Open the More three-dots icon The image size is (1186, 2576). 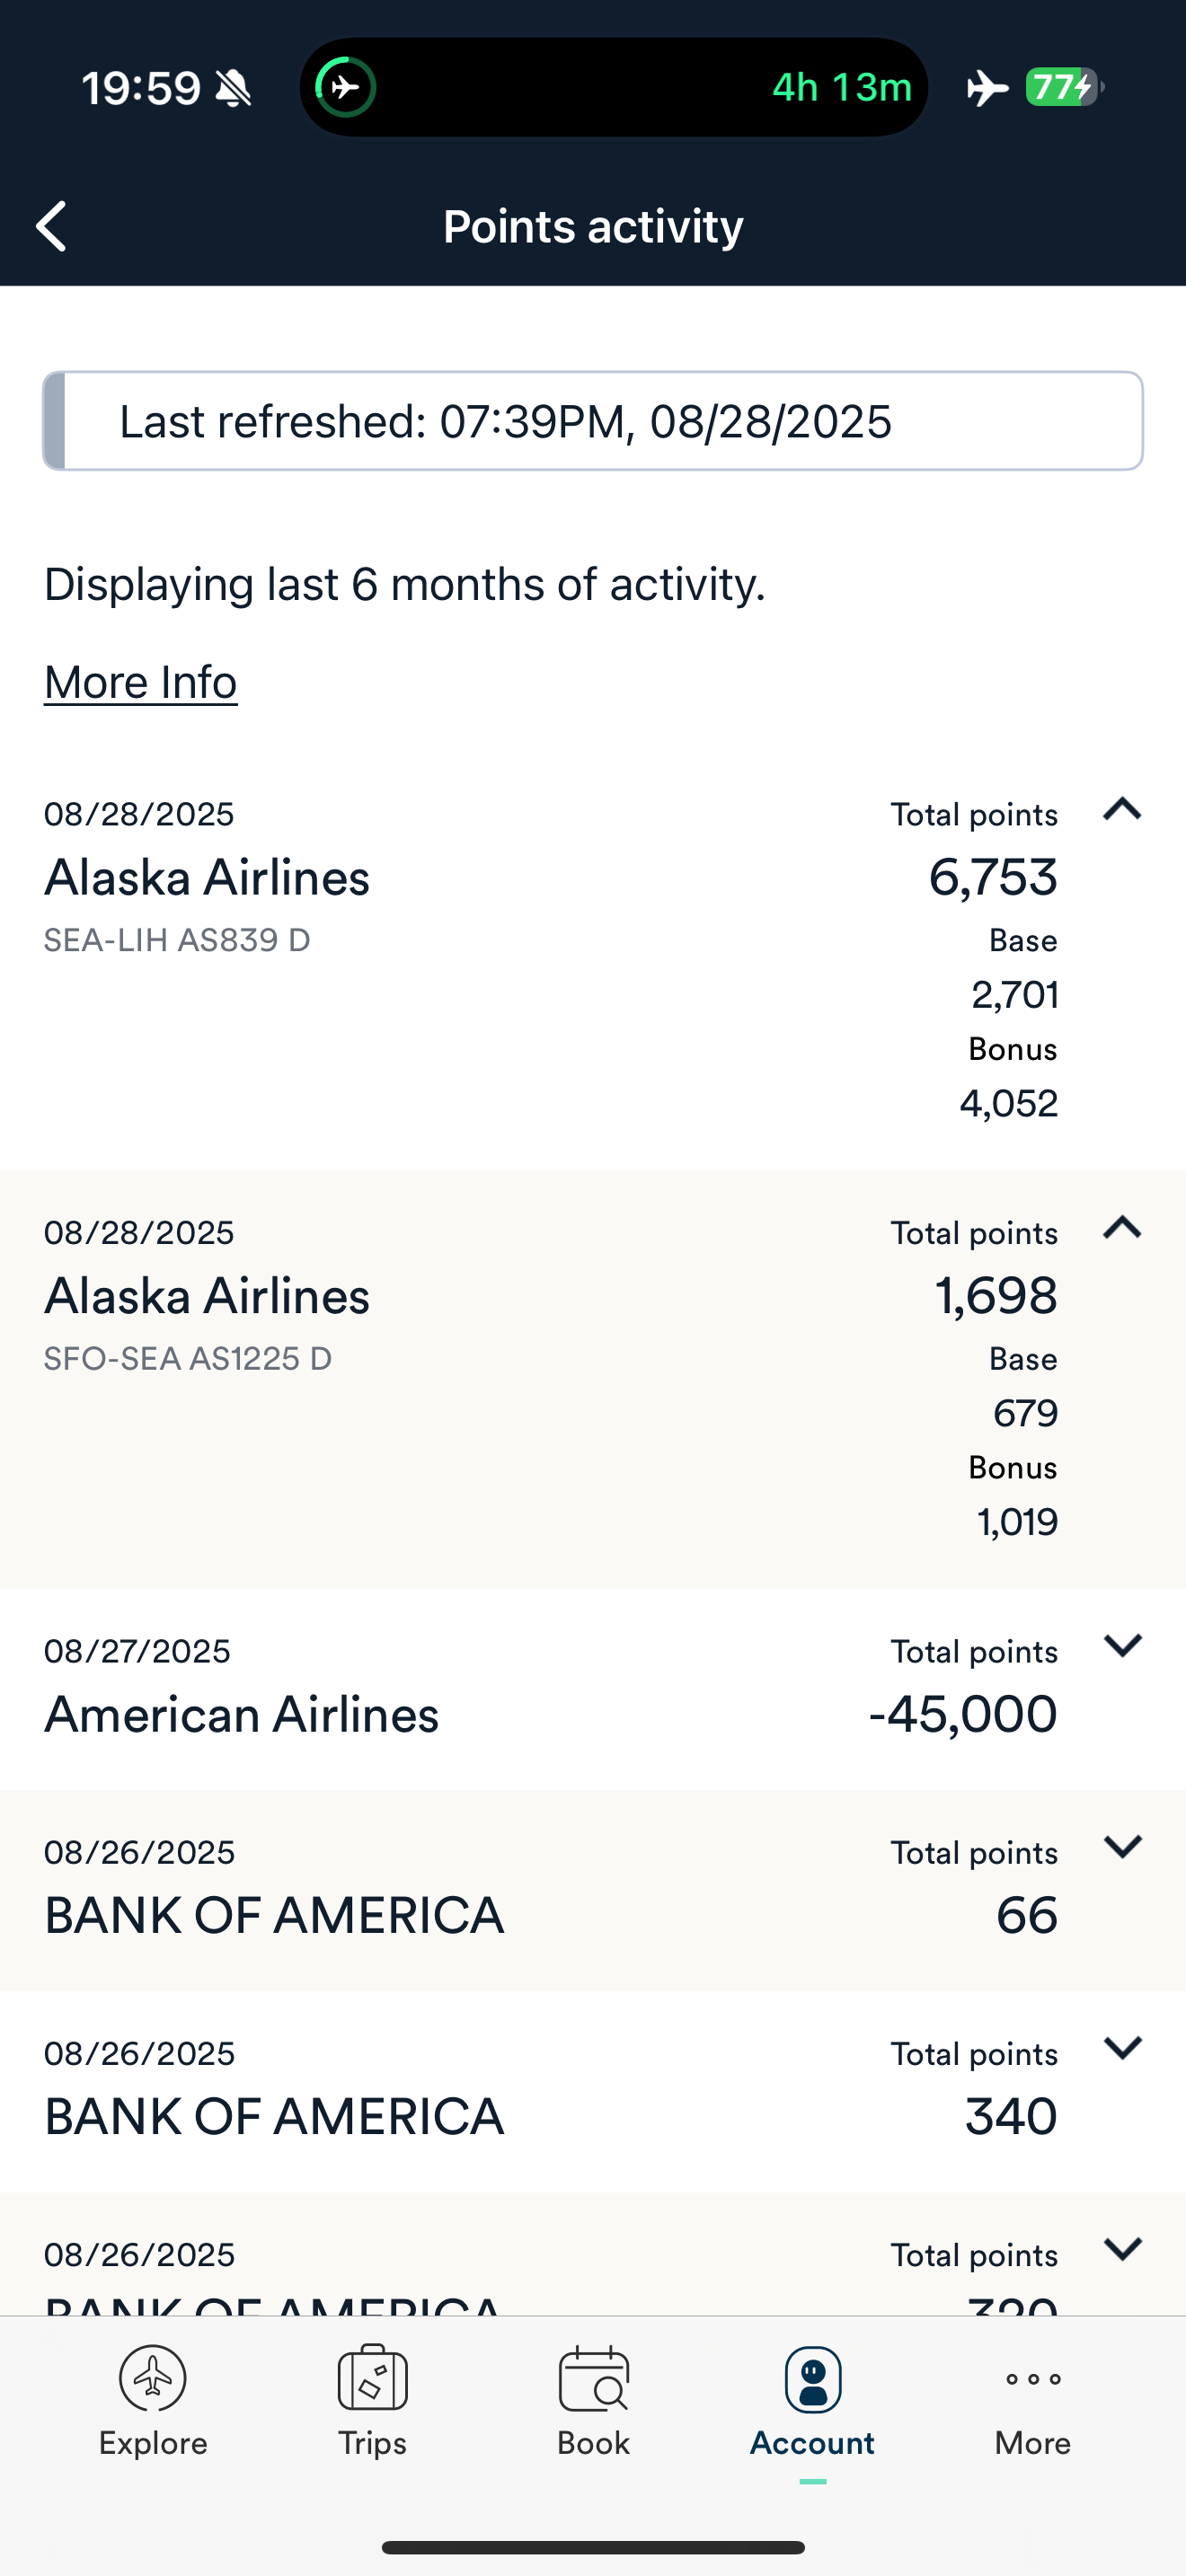1033,2379
